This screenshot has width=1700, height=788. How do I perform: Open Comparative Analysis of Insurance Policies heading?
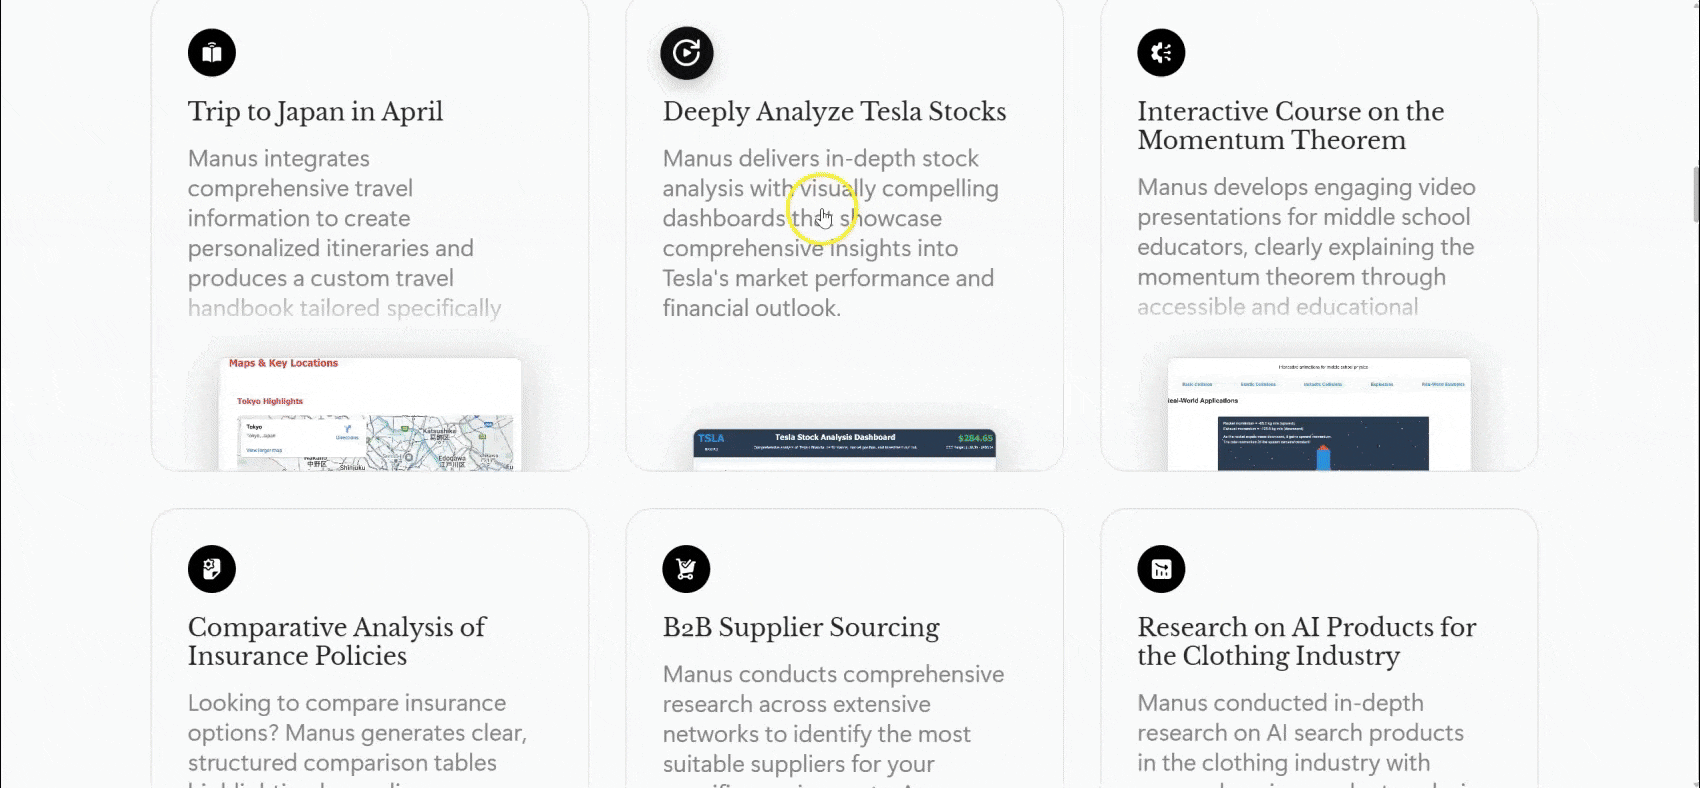(337, 641)
